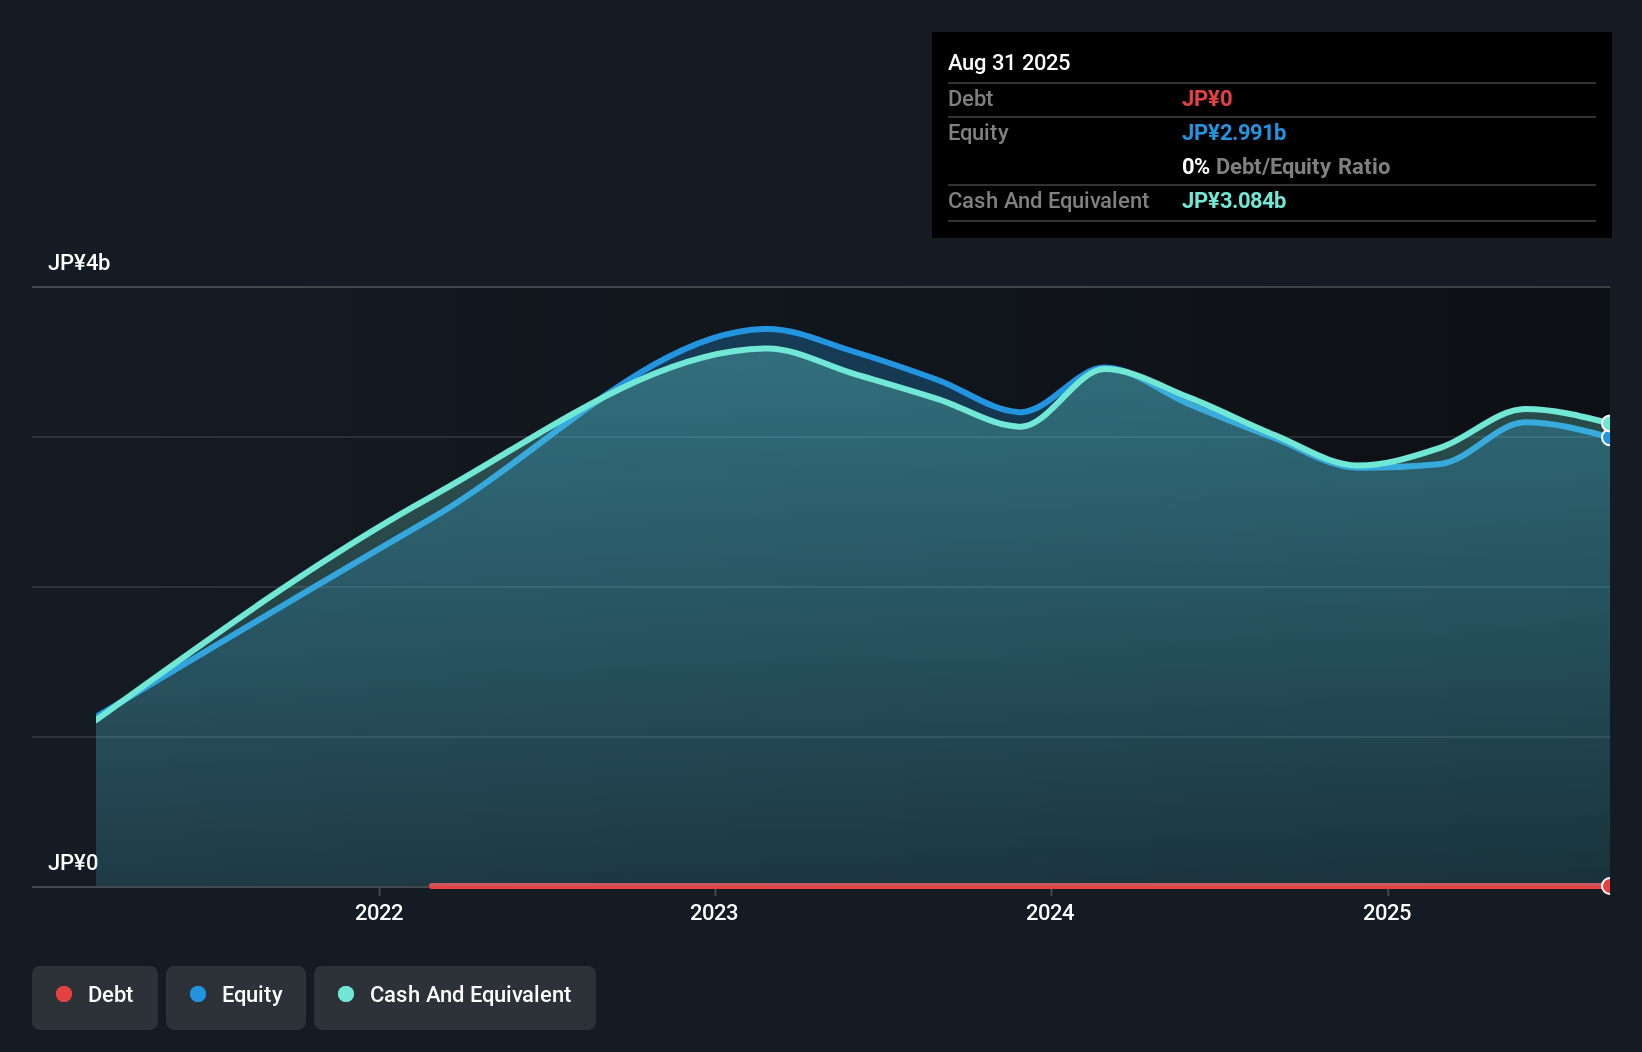Click the Cash And Equivalent tooltip label

[x=1048, y=200]
